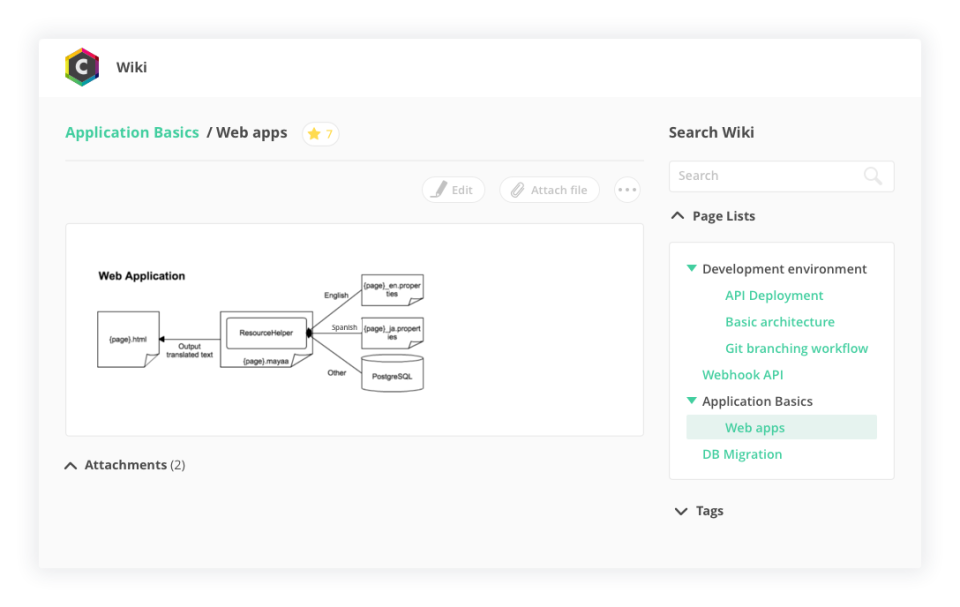Collapse the Application Basics tree node
This screenshot has width=960, height=607.
click(691, 401)
